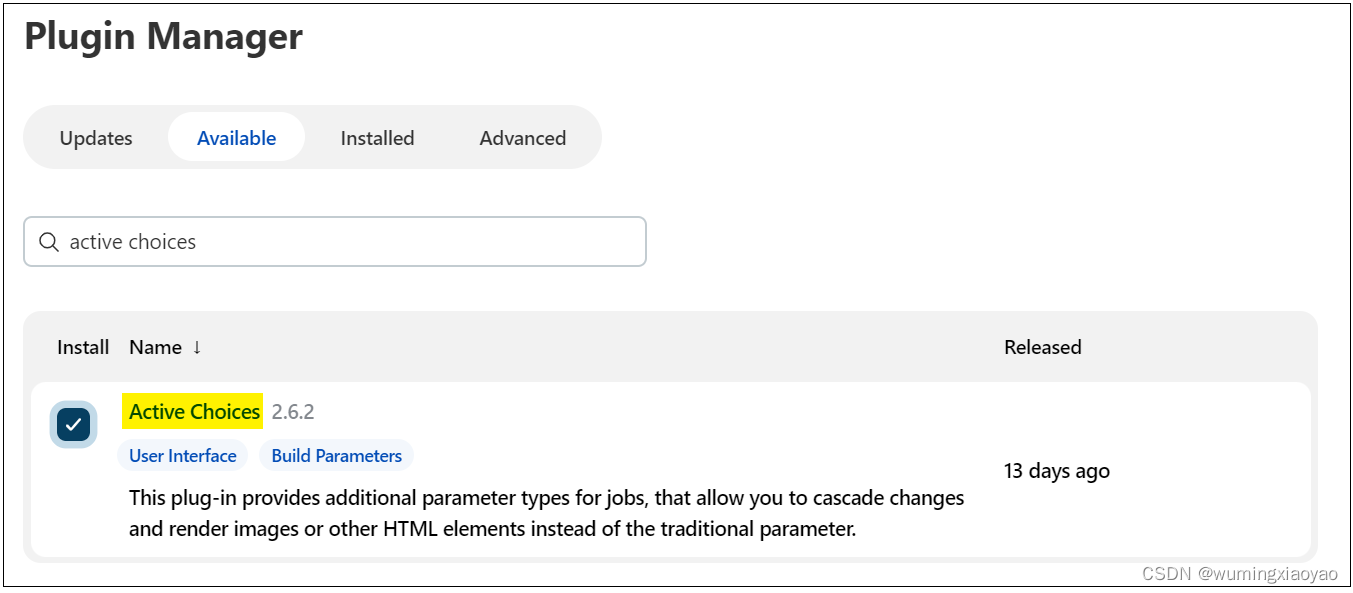Click the magnifier icon in search box
Viewport: 1353px width, 593px height.
48,242
